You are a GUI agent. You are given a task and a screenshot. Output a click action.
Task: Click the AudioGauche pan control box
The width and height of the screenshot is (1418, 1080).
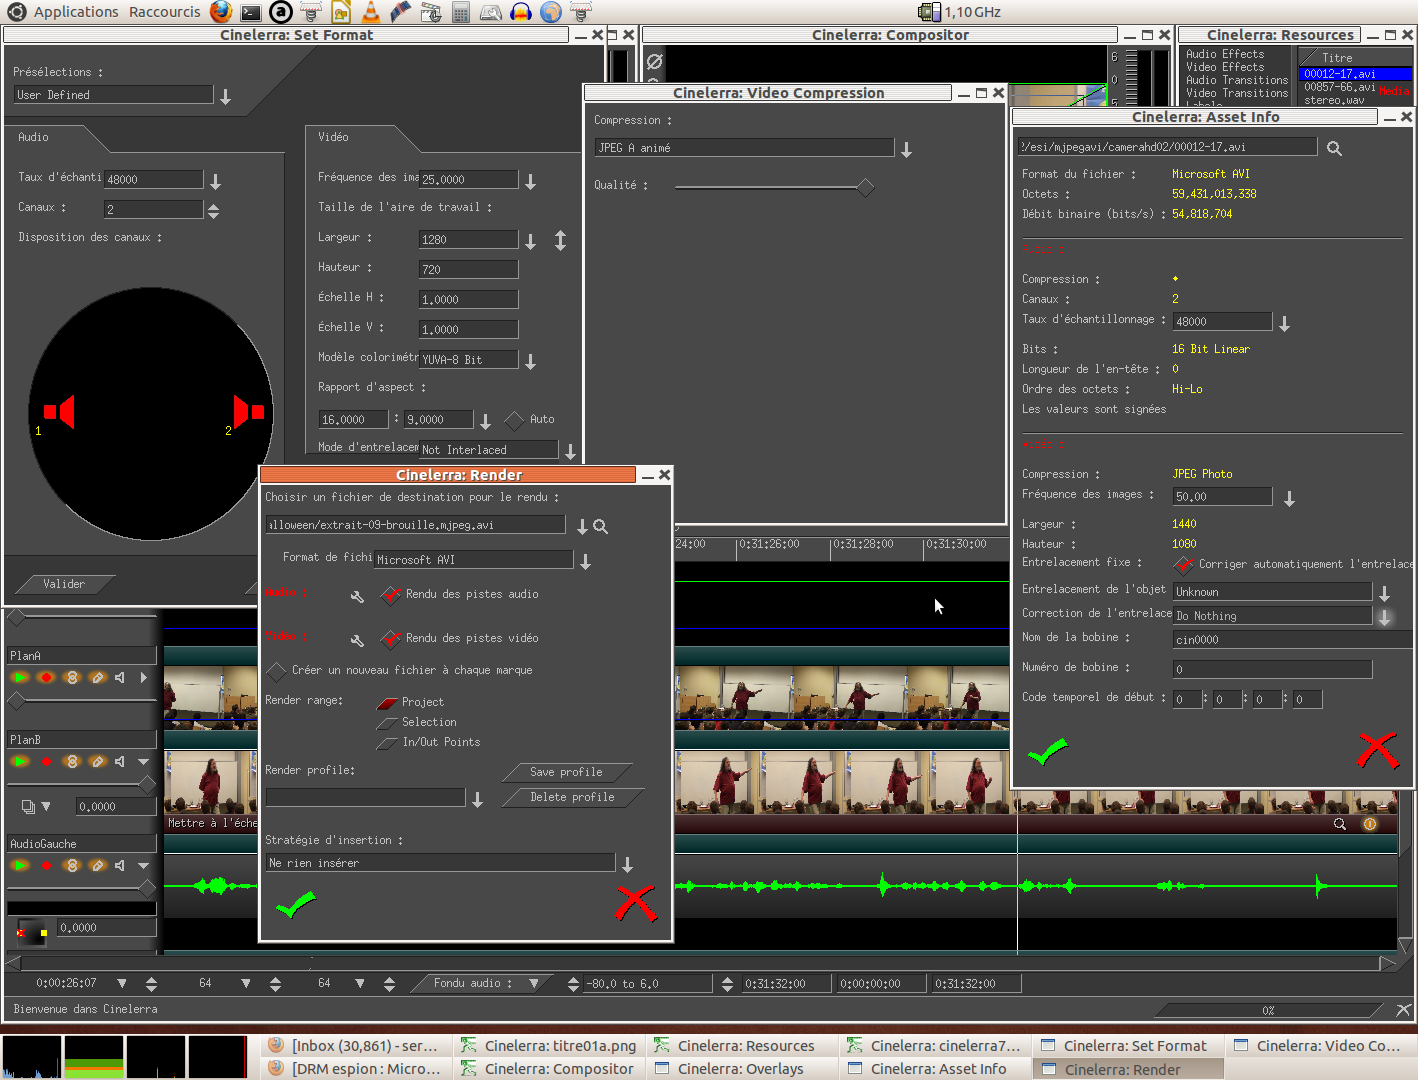click(x=32, y=933)
